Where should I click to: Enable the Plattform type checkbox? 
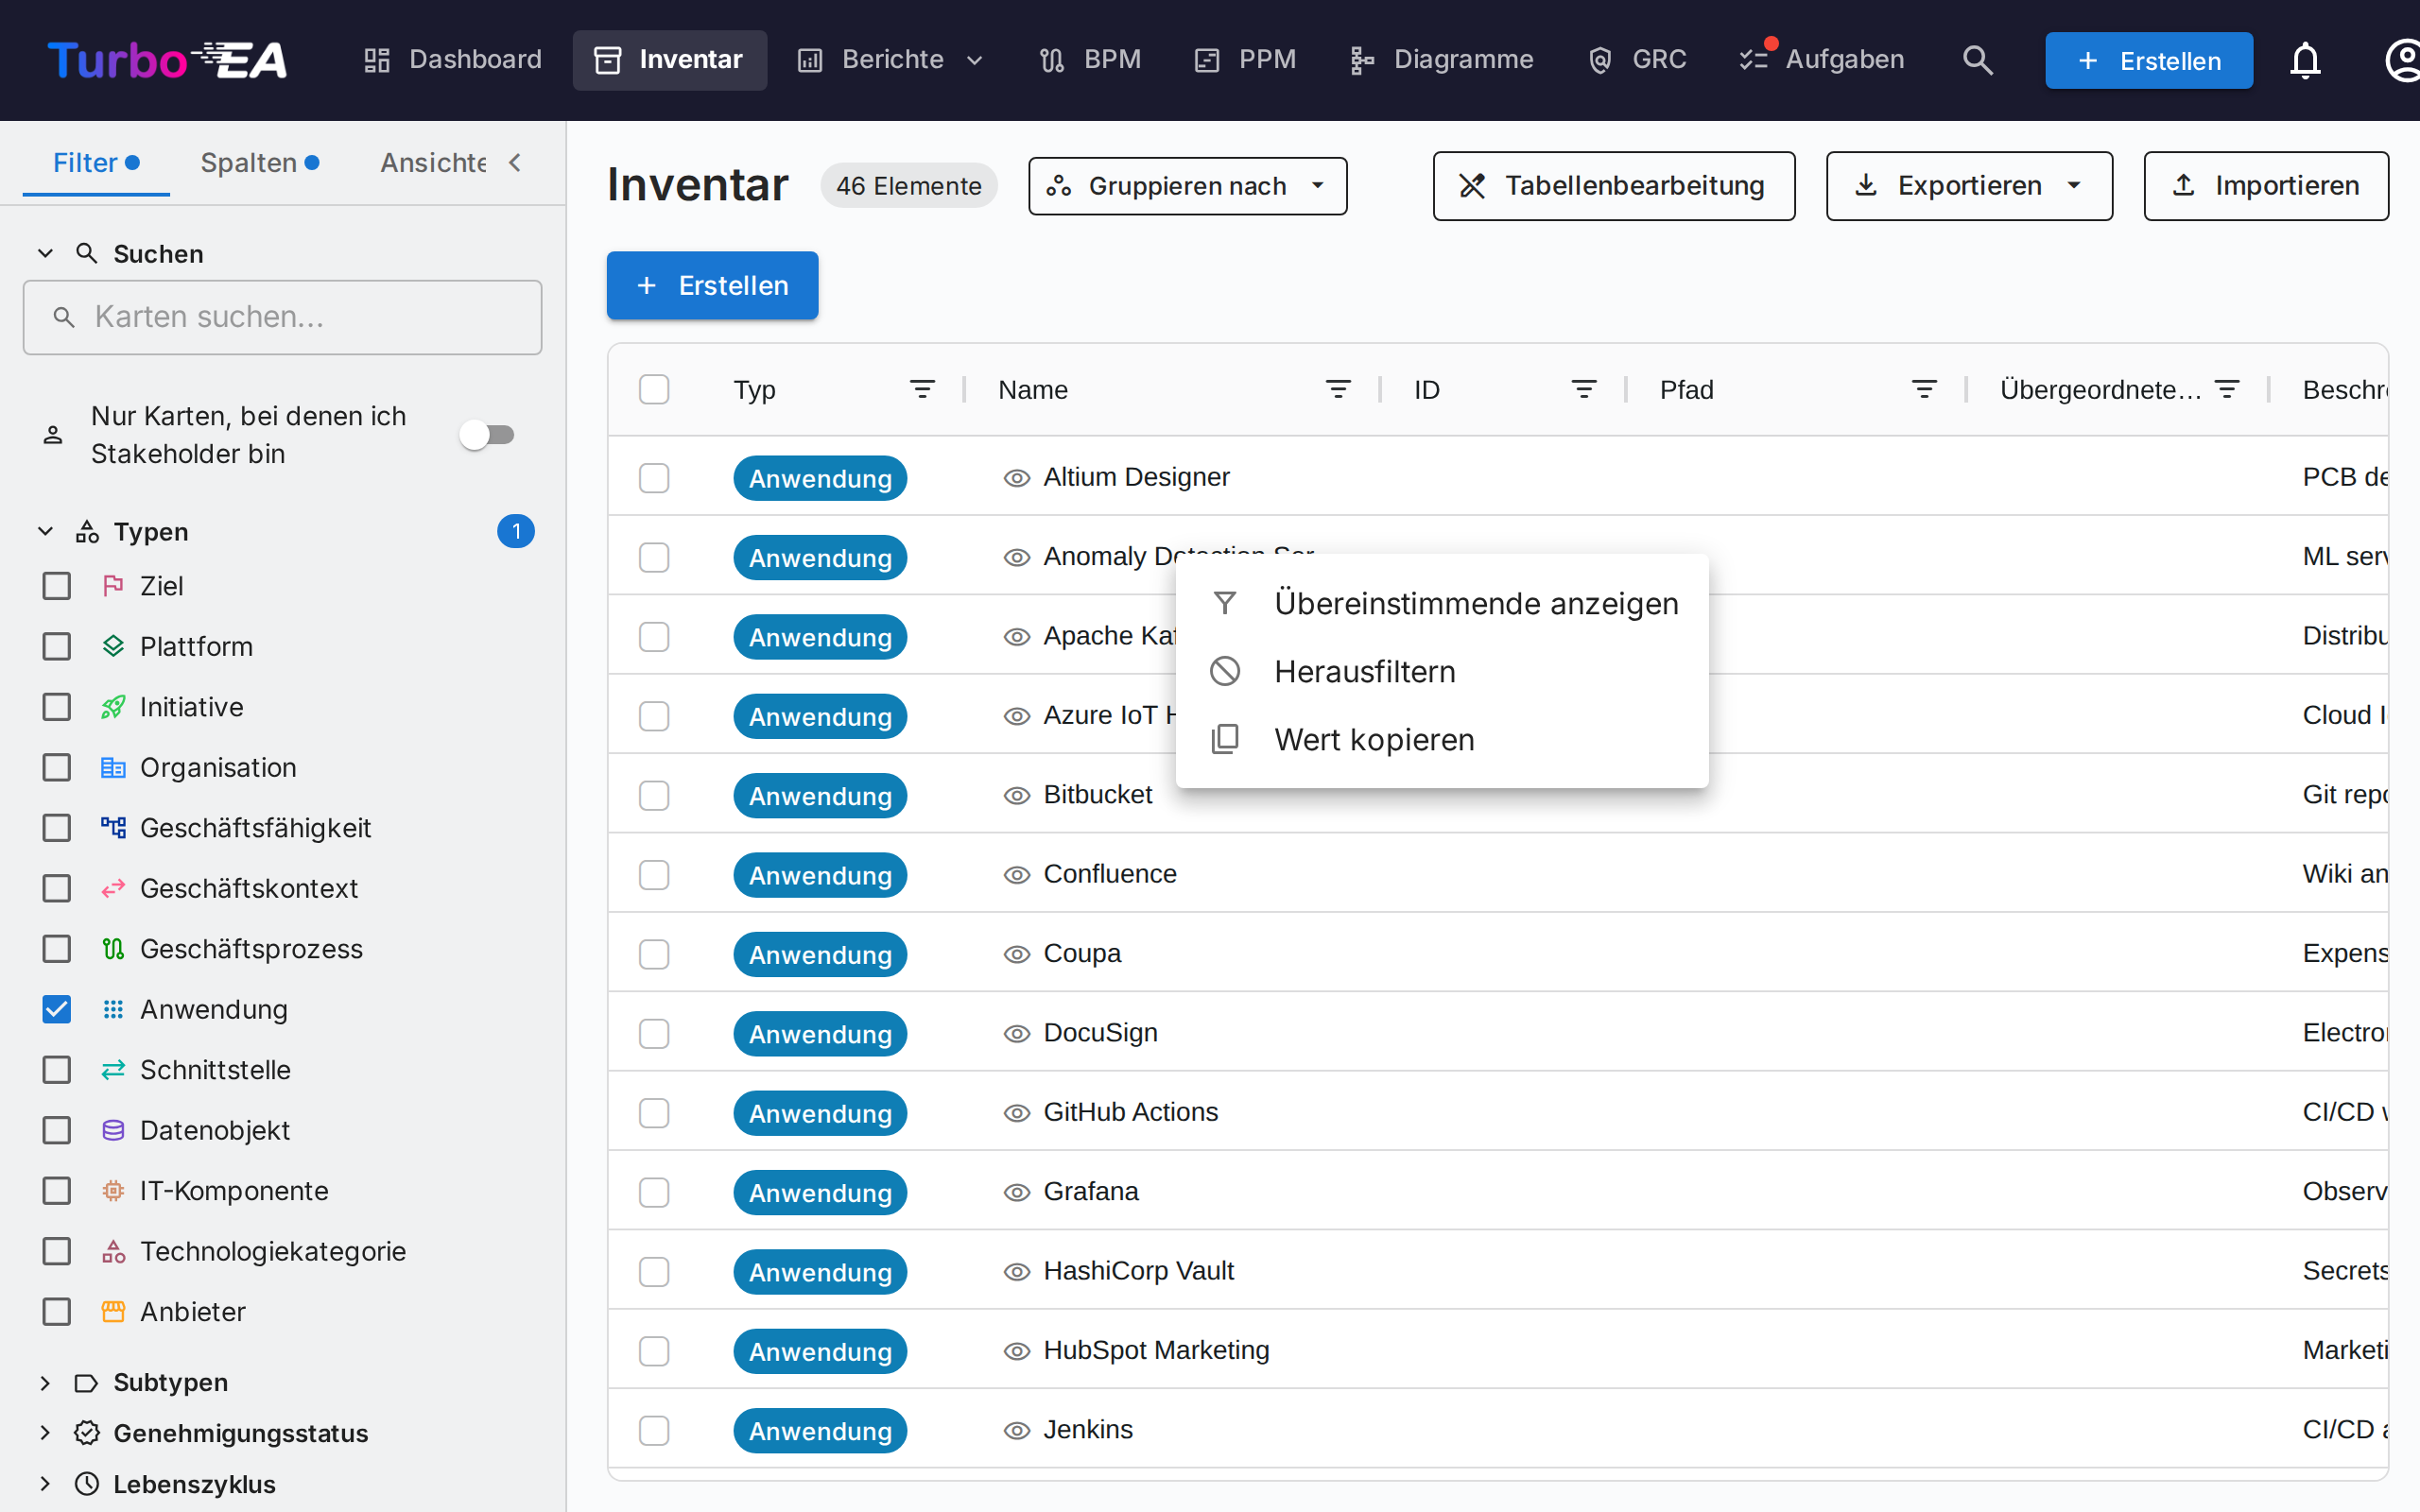tap(57, 646)
